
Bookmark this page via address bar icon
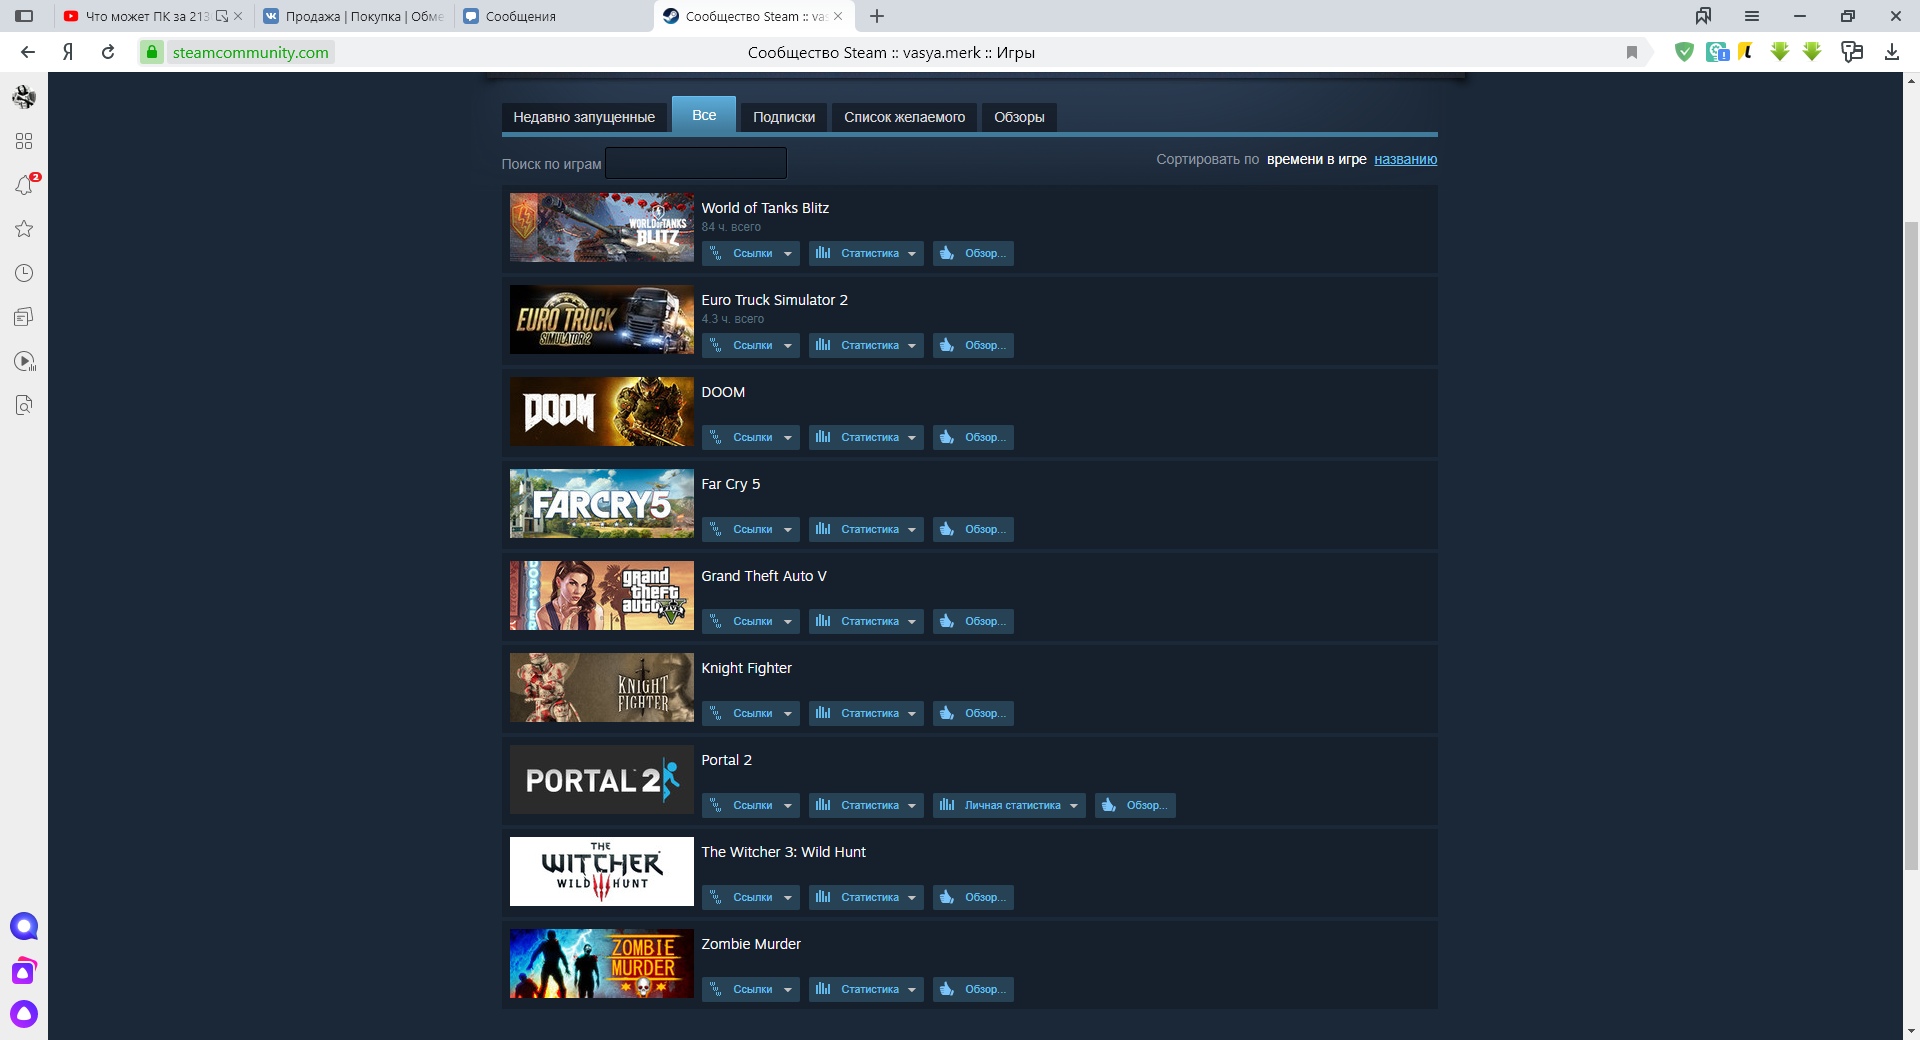(1632, 52)
